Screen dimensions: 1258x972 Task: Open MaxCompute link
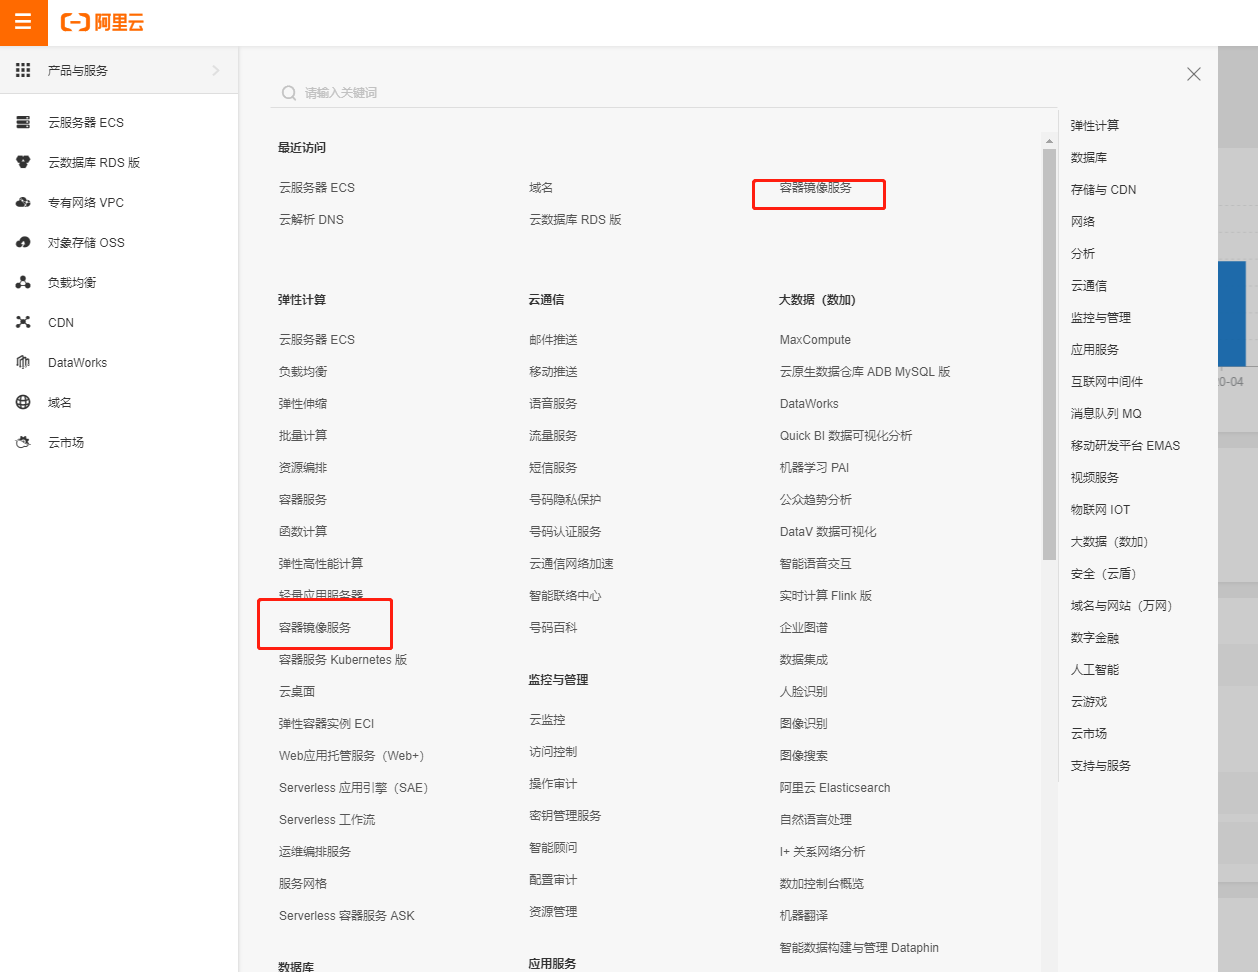[x=815, y=339]
